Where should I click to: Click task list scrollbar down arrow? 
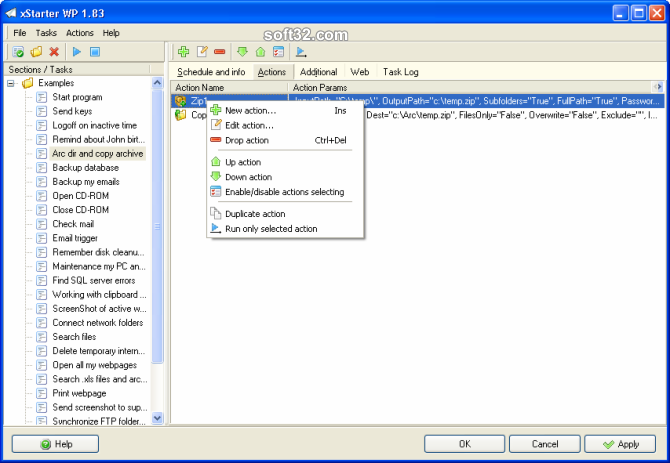[x=157, y=418]
